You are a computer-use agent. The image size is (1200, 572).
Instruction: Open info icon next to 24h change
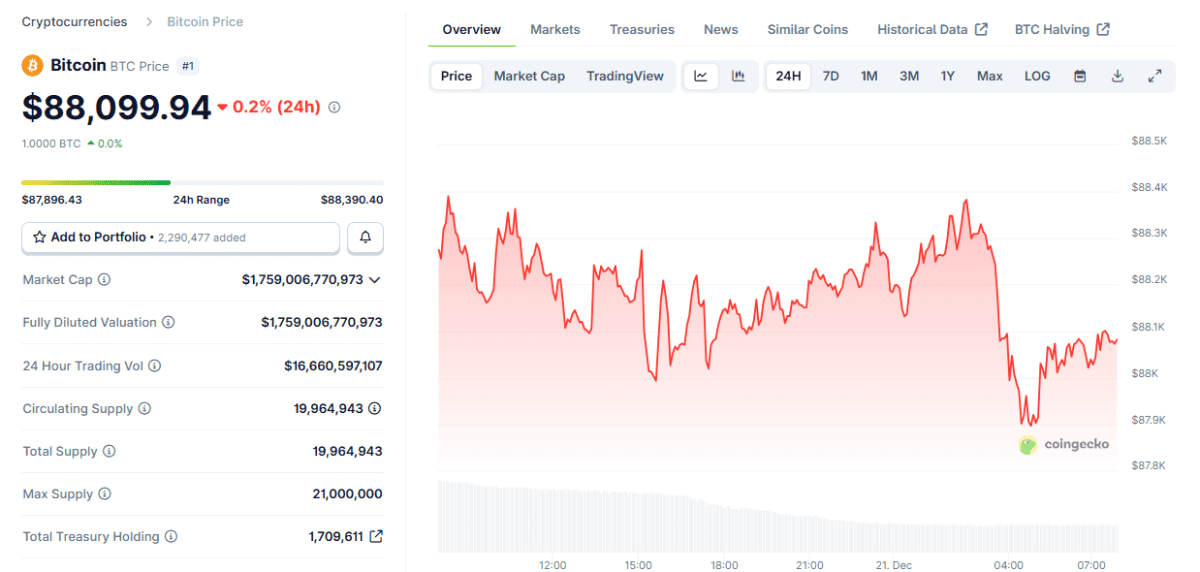point(334,107)
